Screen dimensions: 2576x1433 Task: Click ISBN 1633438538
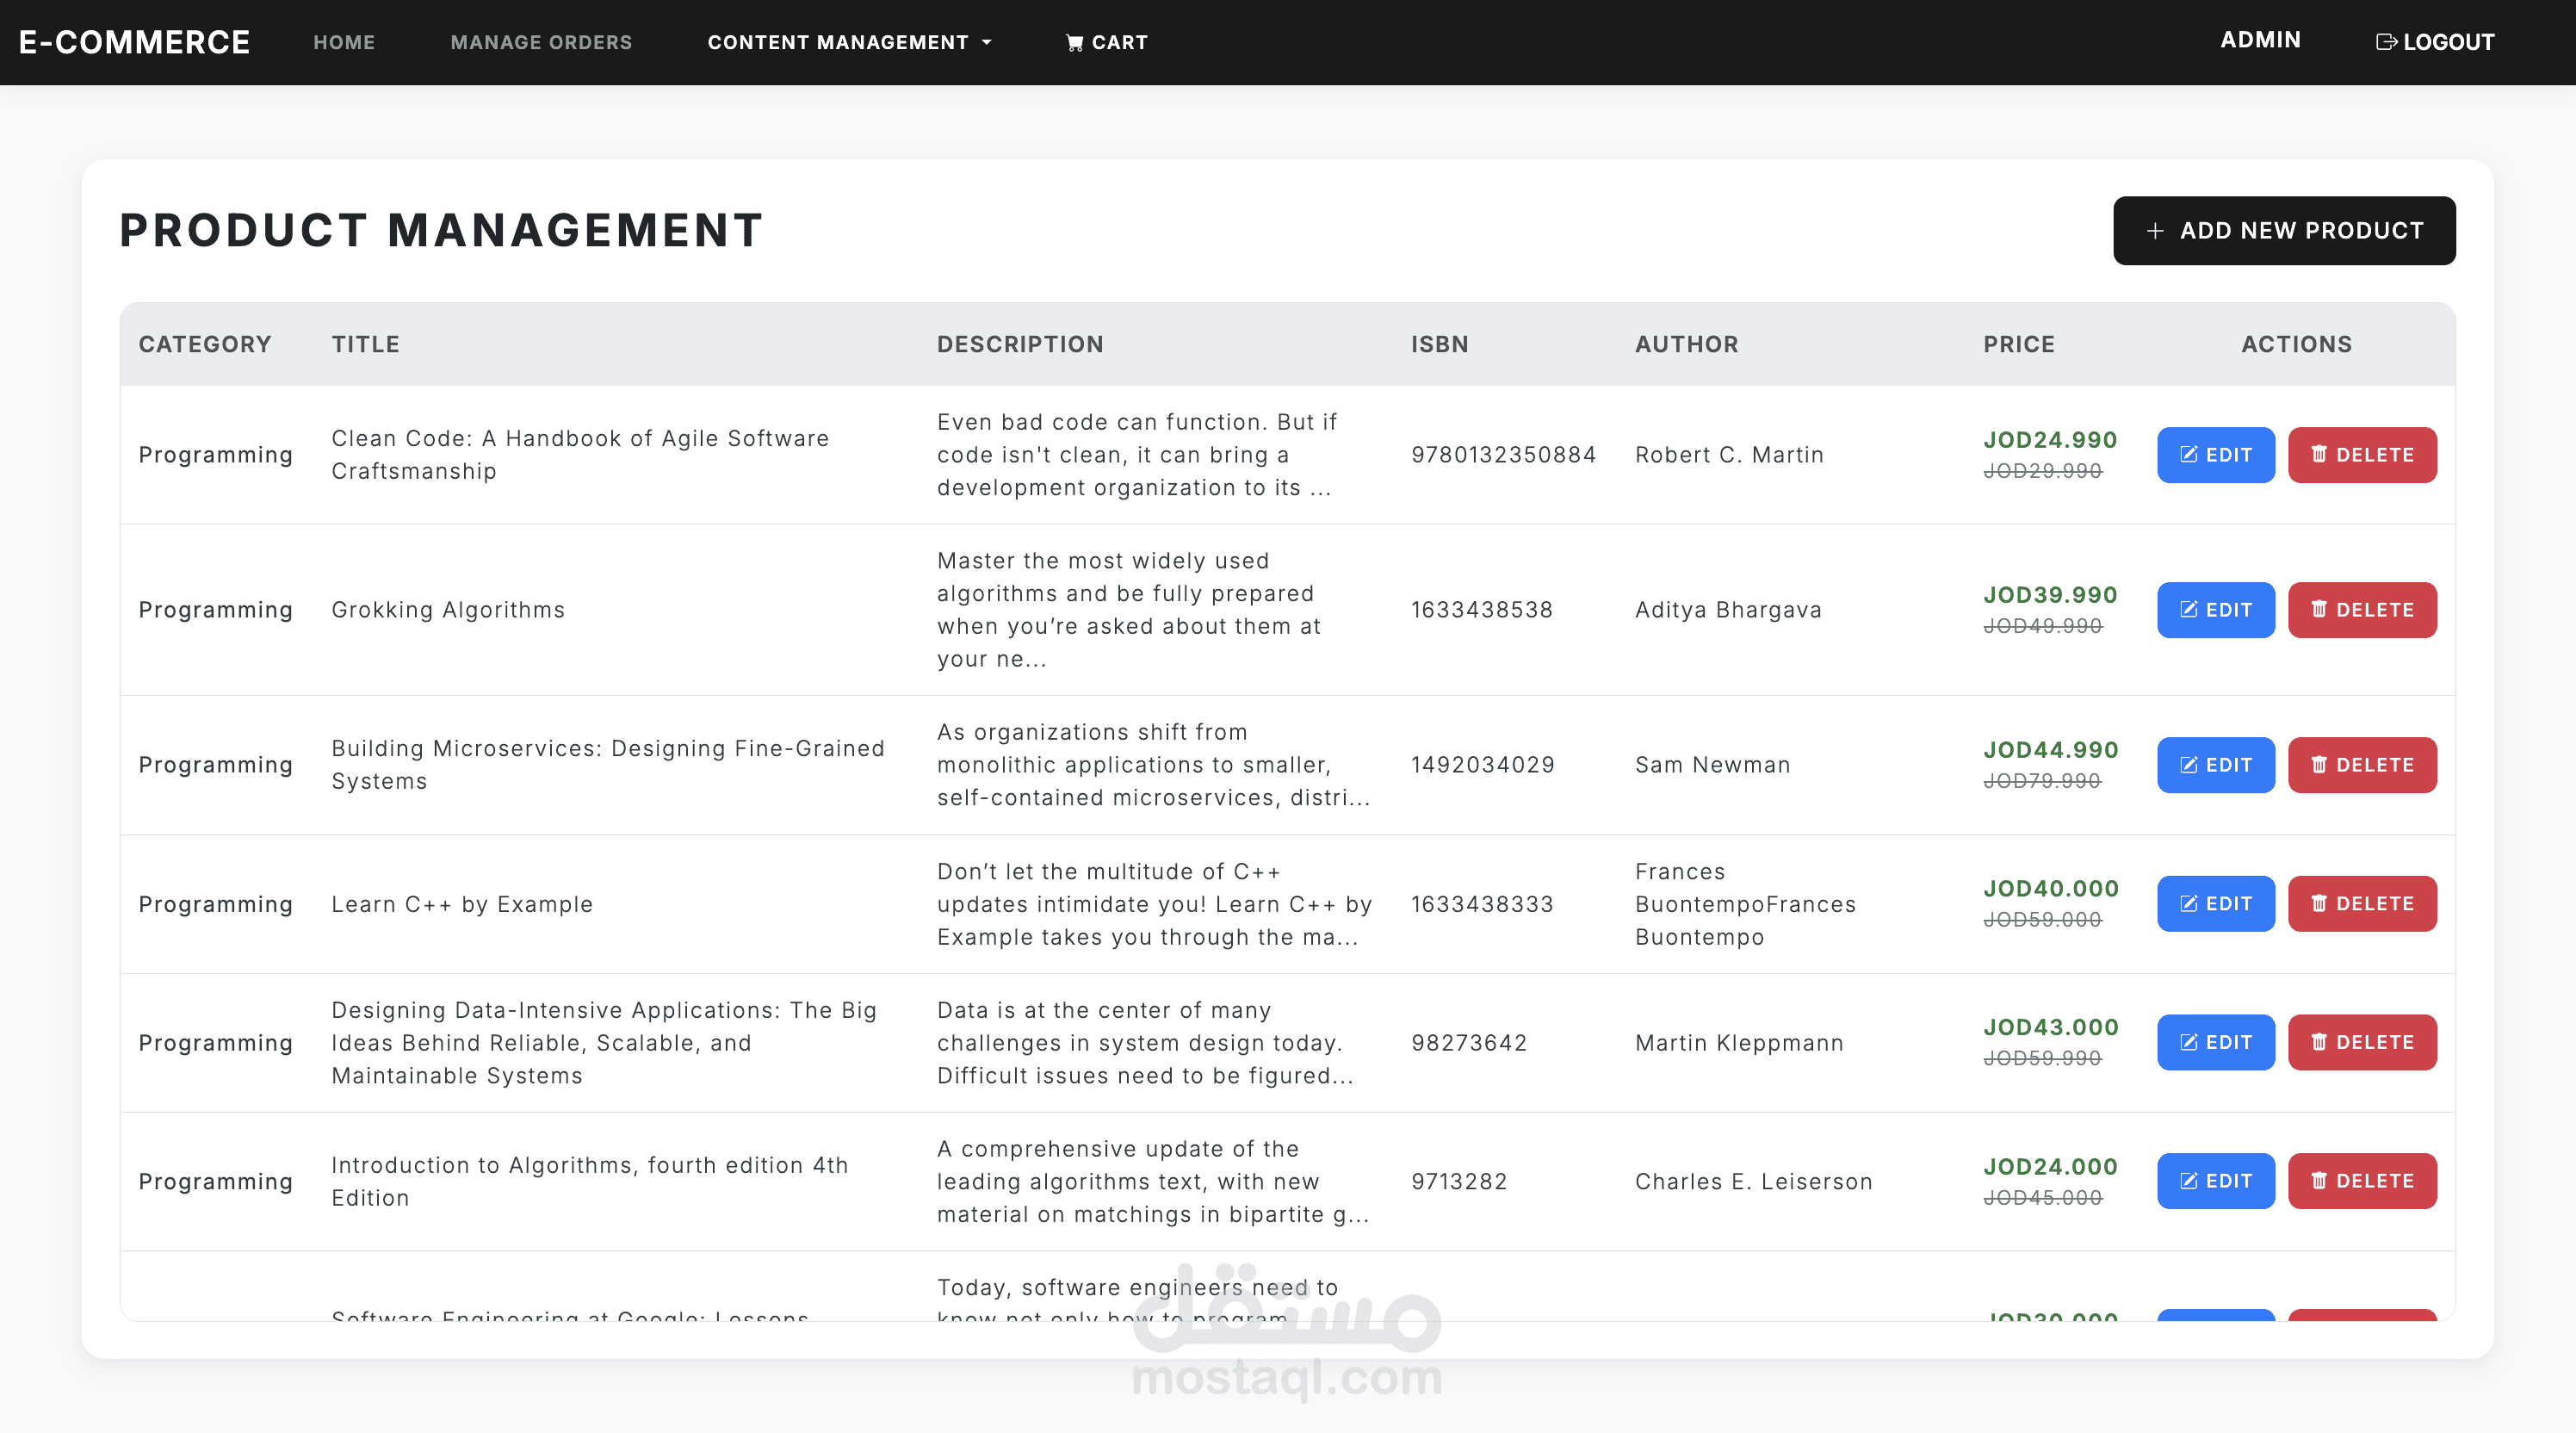tap(1482, 610)
